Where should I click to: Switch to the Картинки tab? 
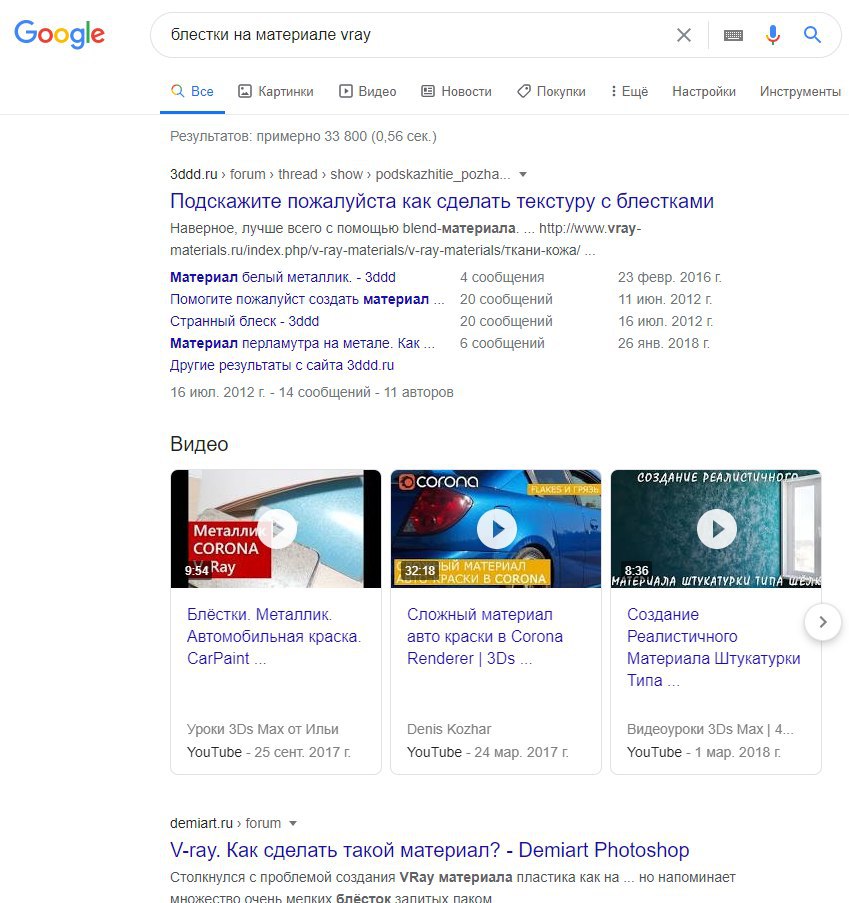coord(276,92)
